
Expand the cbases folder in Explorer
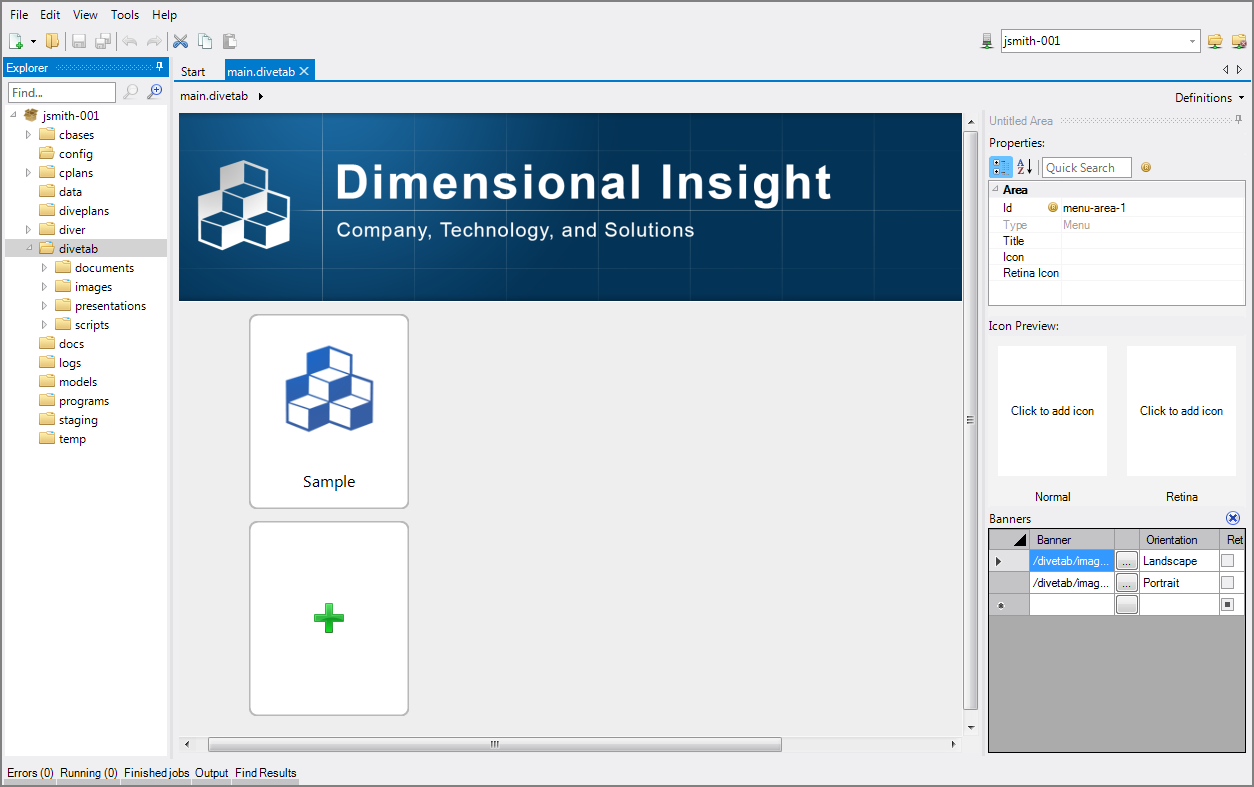click(29, 135)
